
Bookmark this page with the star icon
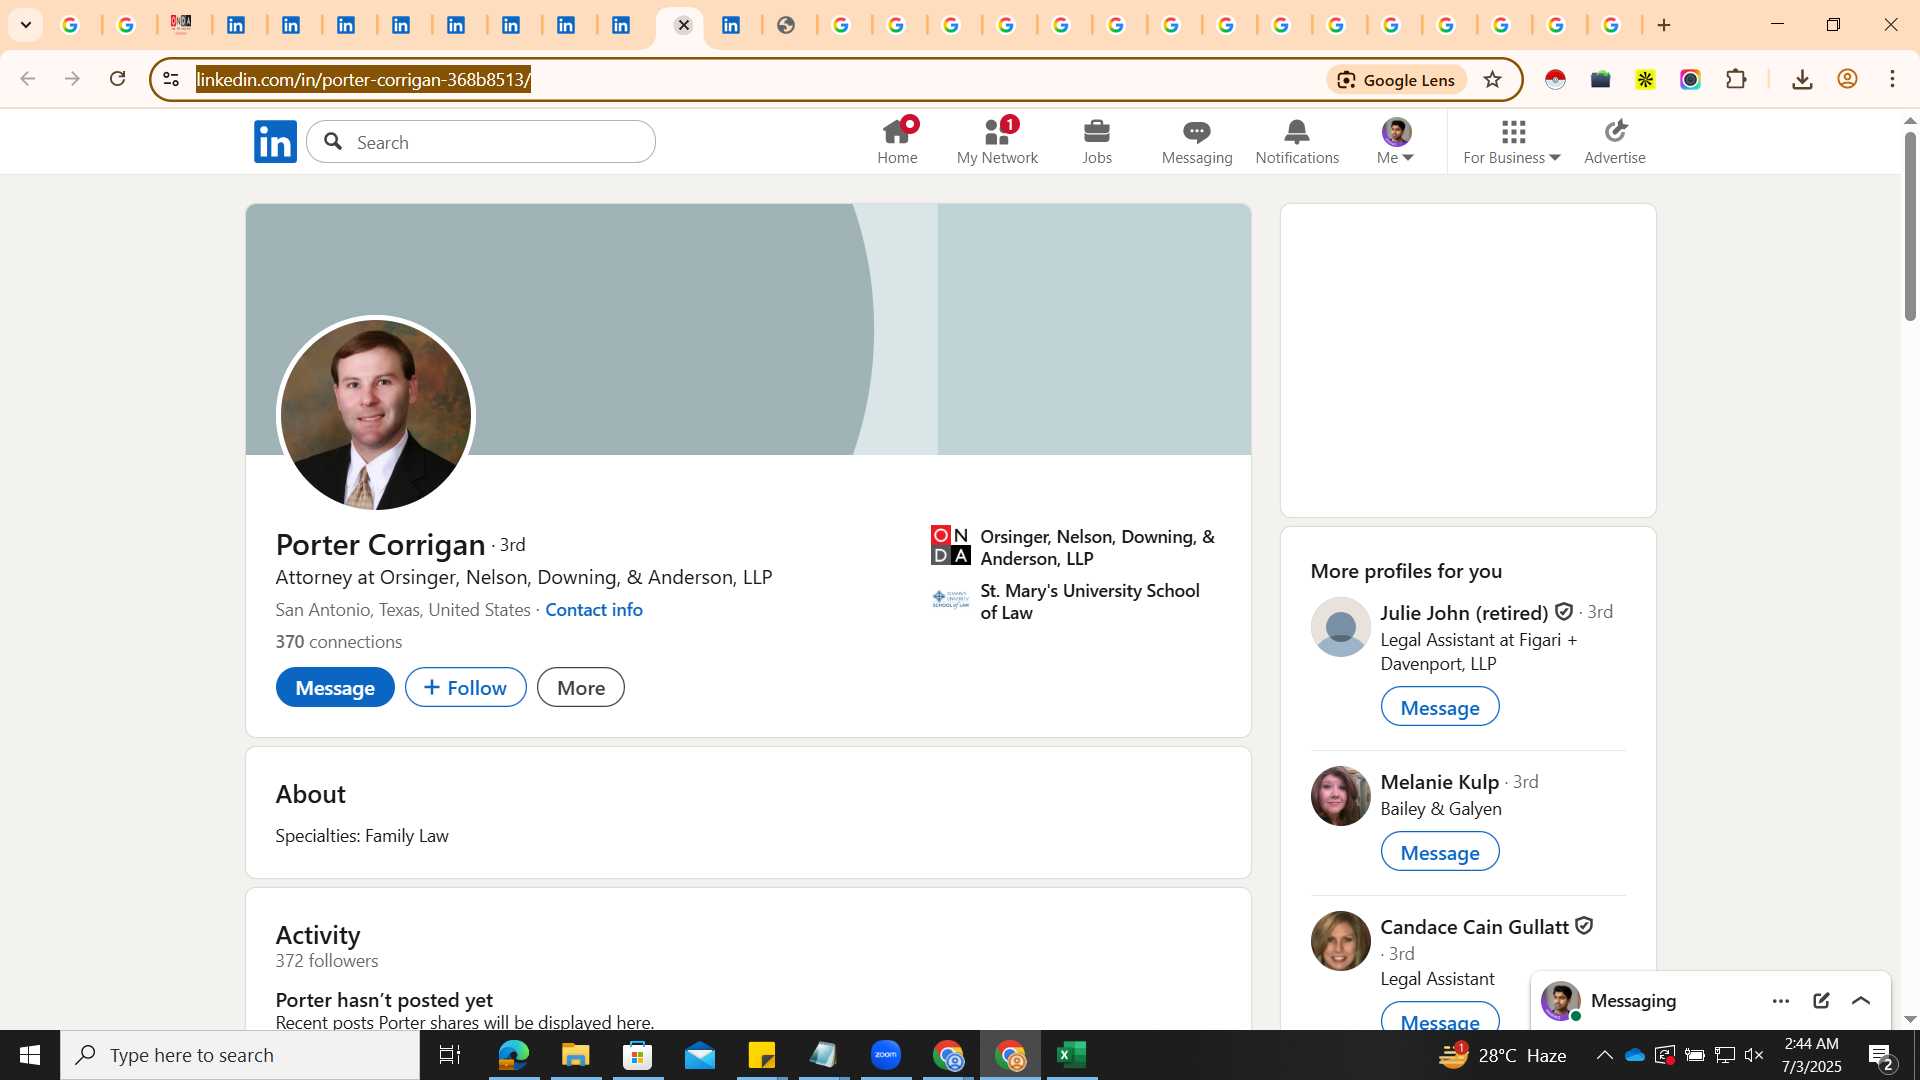(1493, 80)
